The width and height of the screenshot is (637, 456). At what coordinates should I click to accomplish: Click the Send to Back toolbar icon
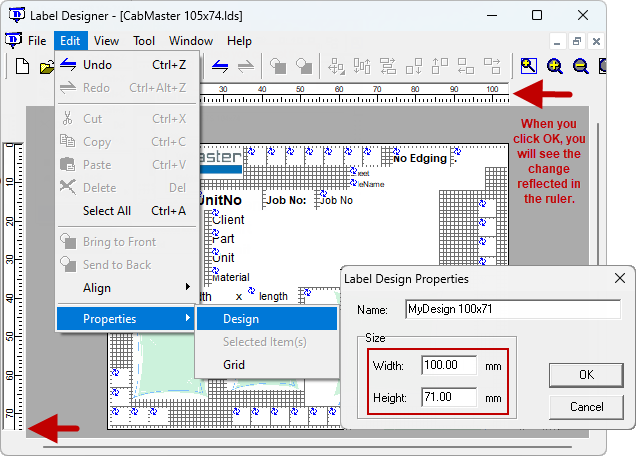click(304, 66)
